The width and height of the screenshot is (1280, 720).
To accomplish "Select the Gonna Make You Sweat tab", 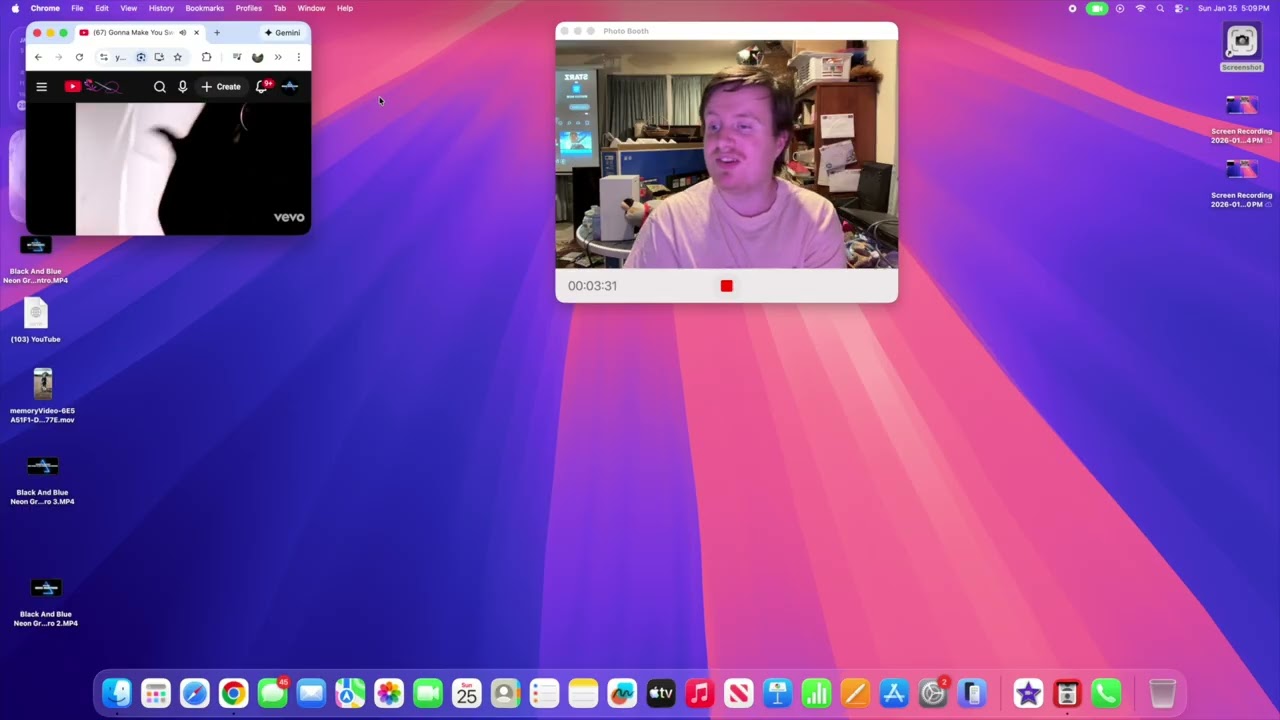I will coord(140,33).
